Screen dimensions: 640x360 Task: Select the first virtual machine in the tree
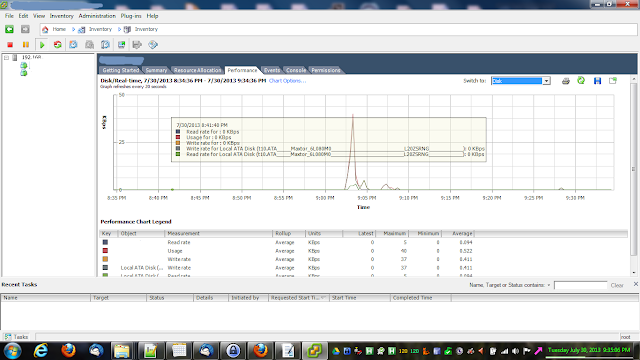pos(24,65)
